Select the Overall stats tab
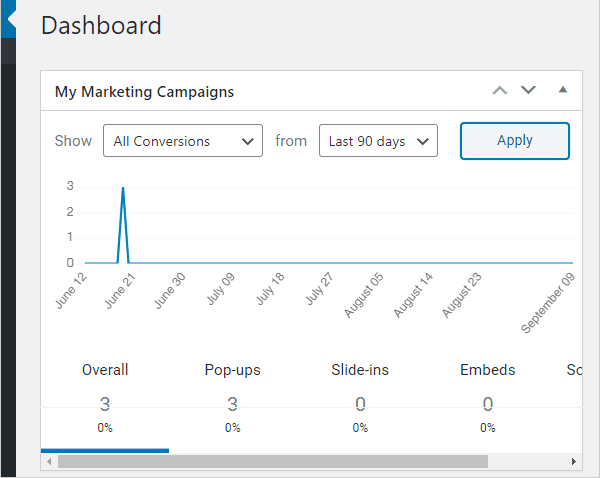The width and height of the screenshot is (600, 478). pos(105,370)
